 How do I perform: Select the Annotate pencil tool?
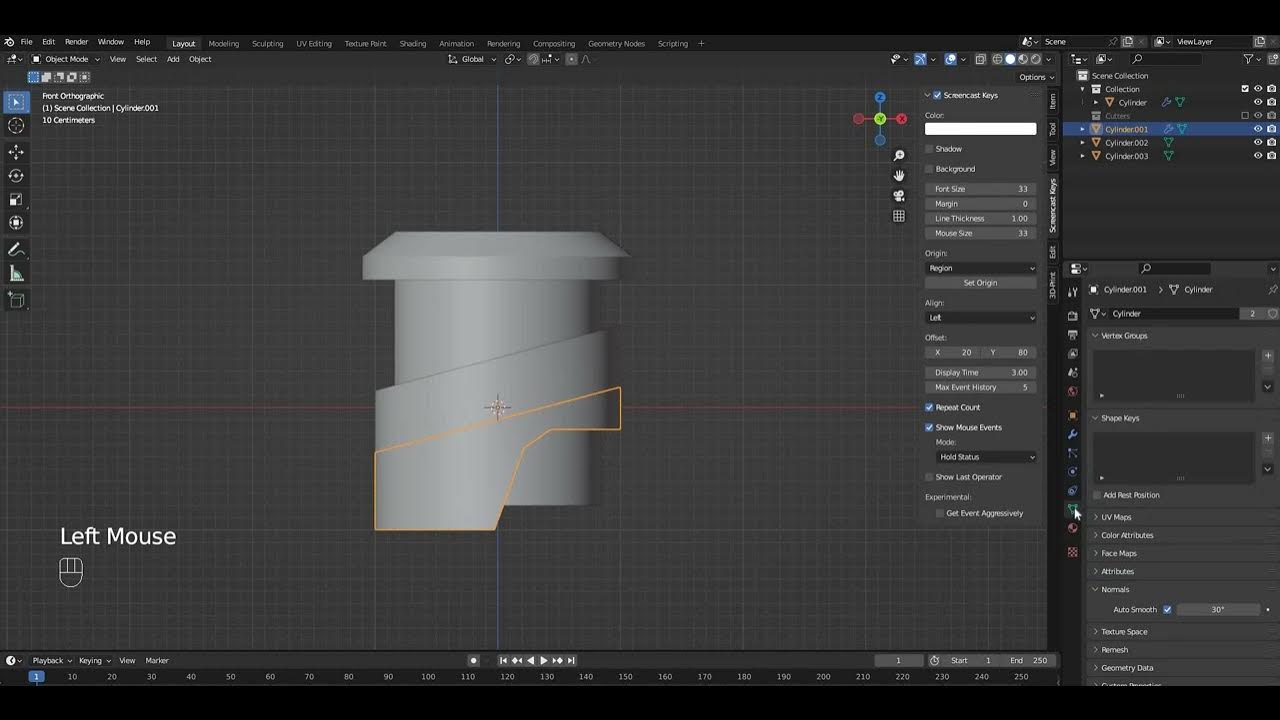pos(16,250)
